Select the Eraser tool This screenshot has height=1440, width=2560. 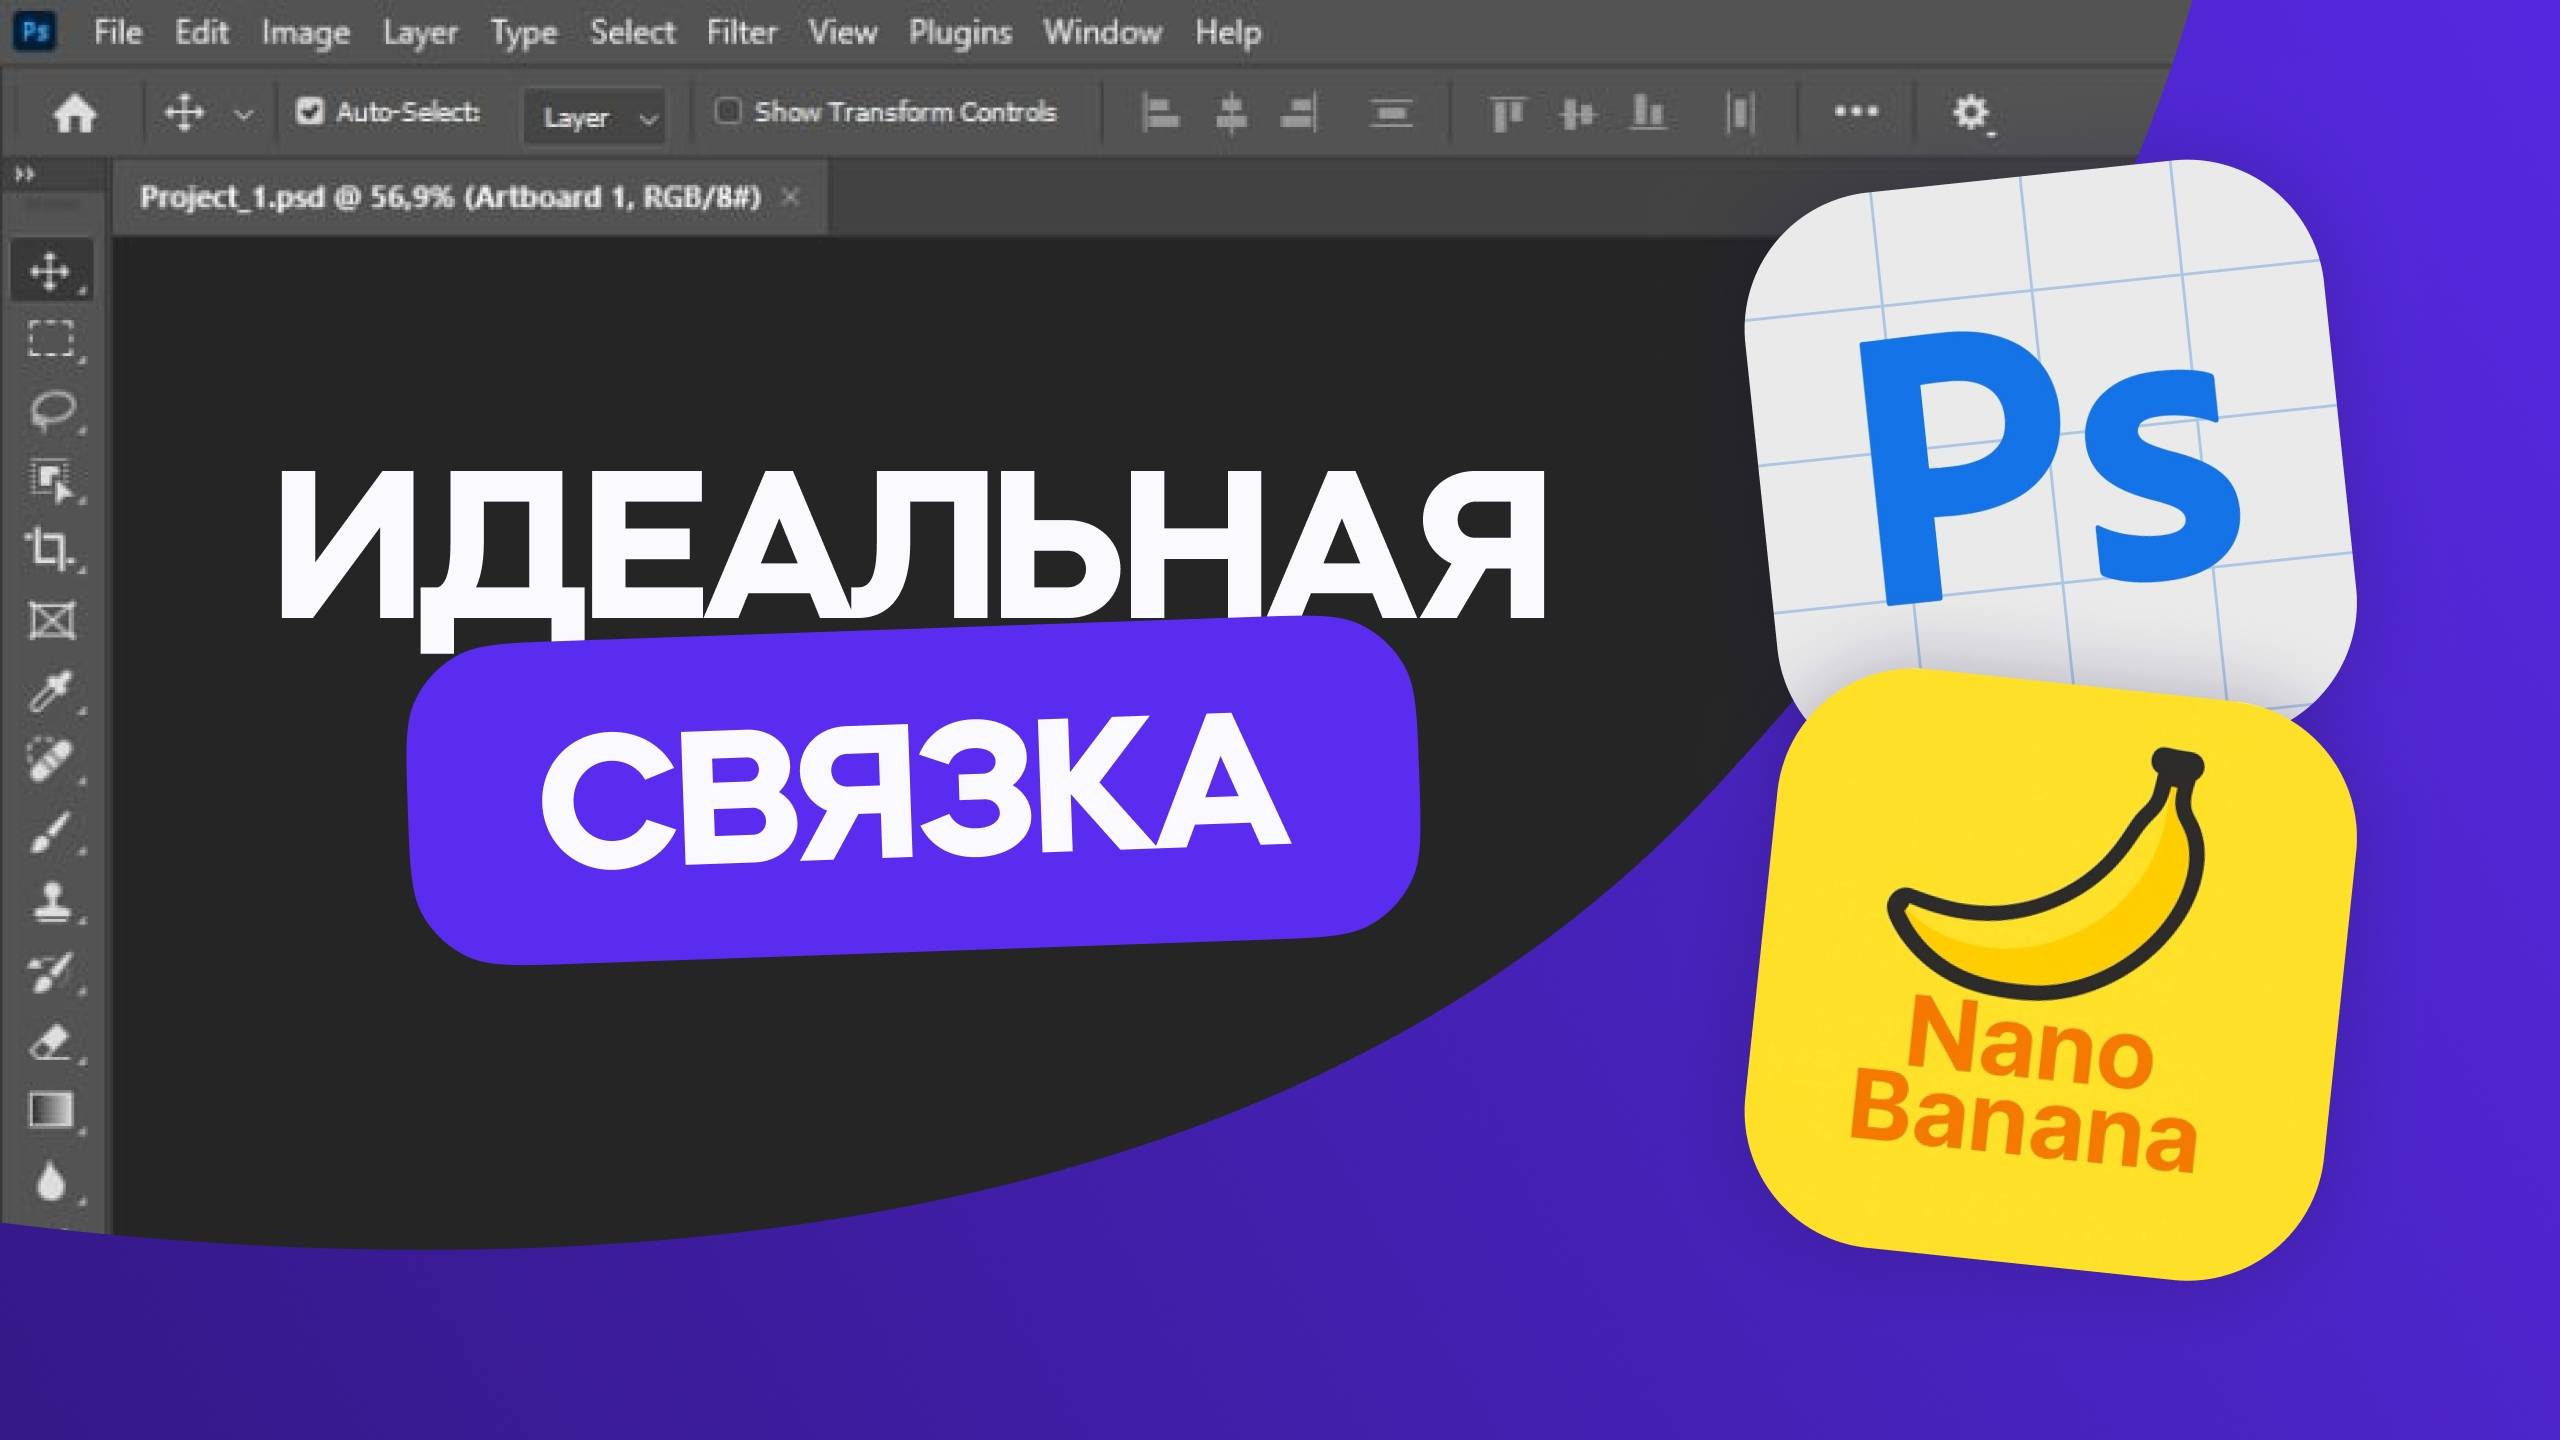[52, 1038]
